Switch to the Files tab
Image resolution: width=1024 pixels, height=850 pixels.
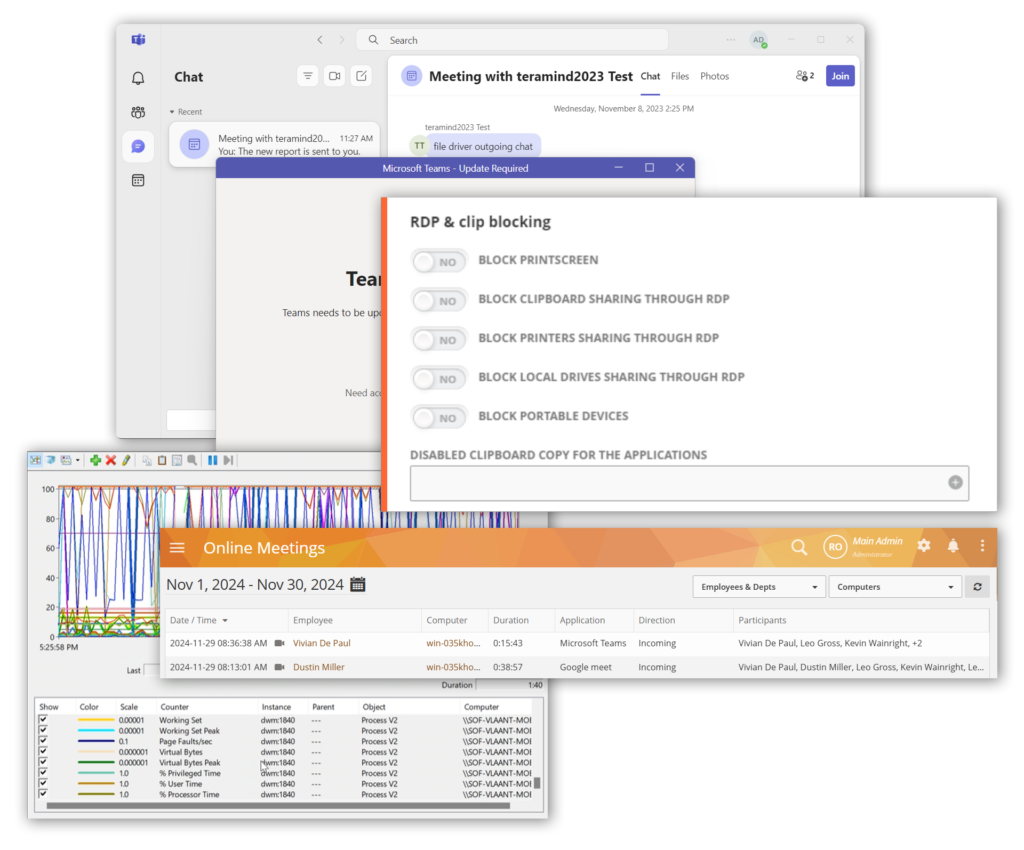pyautogui.click(x=680, y=76)
